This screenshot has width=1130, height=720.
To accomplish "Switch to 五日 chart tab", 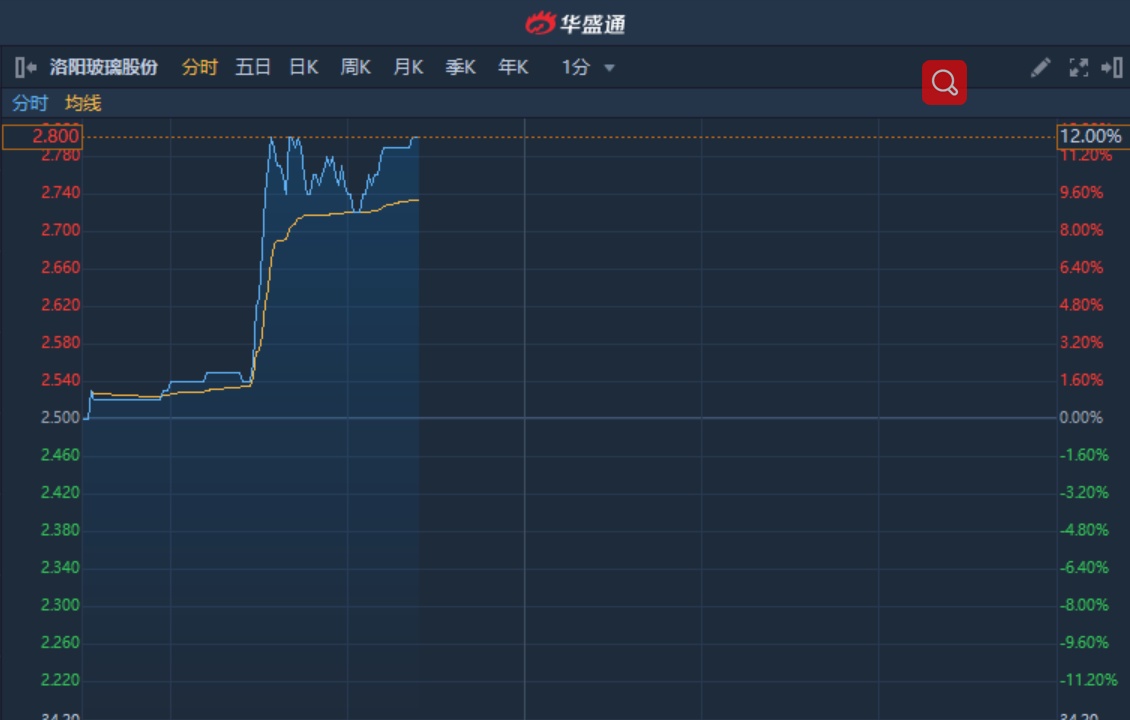I will coord(253,67).
